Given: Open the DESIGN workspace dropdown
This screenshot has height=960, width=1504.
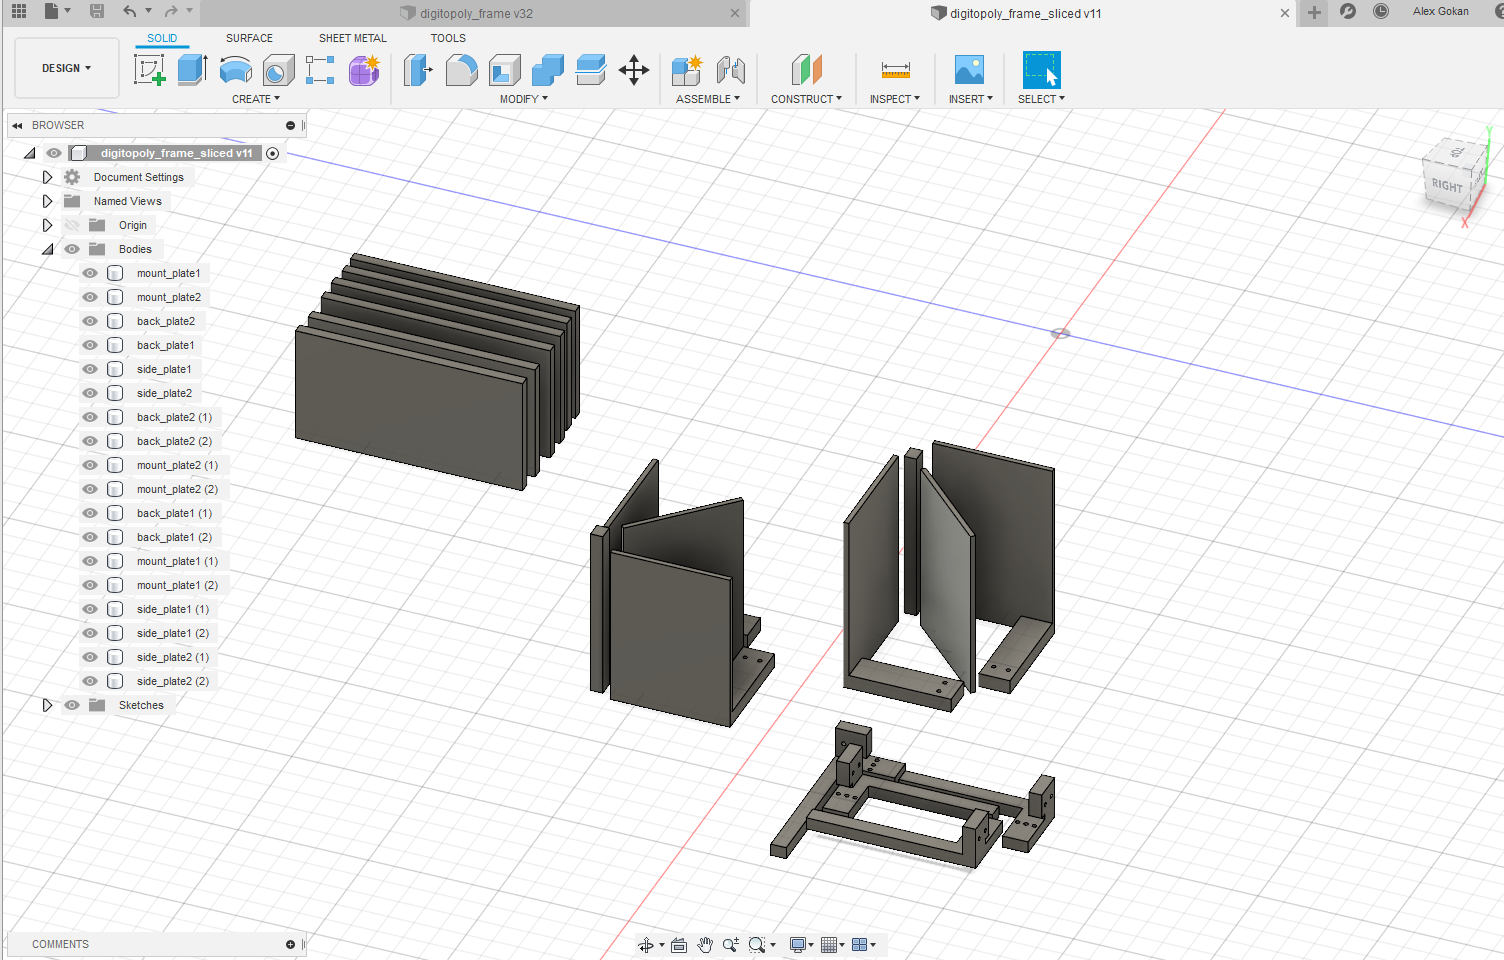Looking at the screenshot, I should pyautogui.click(x=67, y=68).
